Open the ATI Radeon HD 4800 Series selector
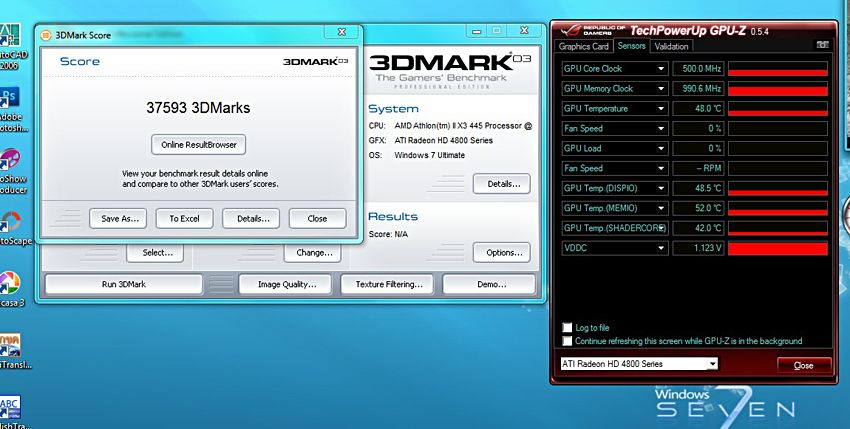 point(639,364)
